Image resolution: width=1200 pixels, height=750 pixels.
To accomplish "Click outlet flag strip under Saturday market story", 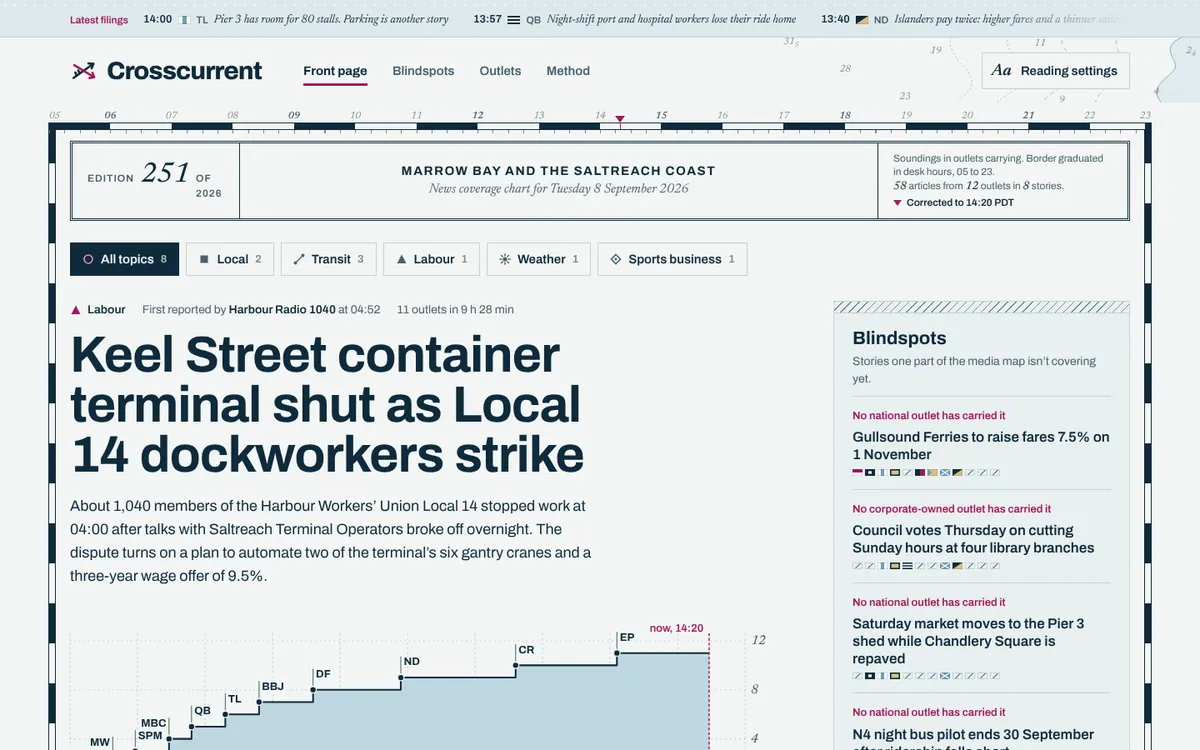I will [x=925, y=676].
